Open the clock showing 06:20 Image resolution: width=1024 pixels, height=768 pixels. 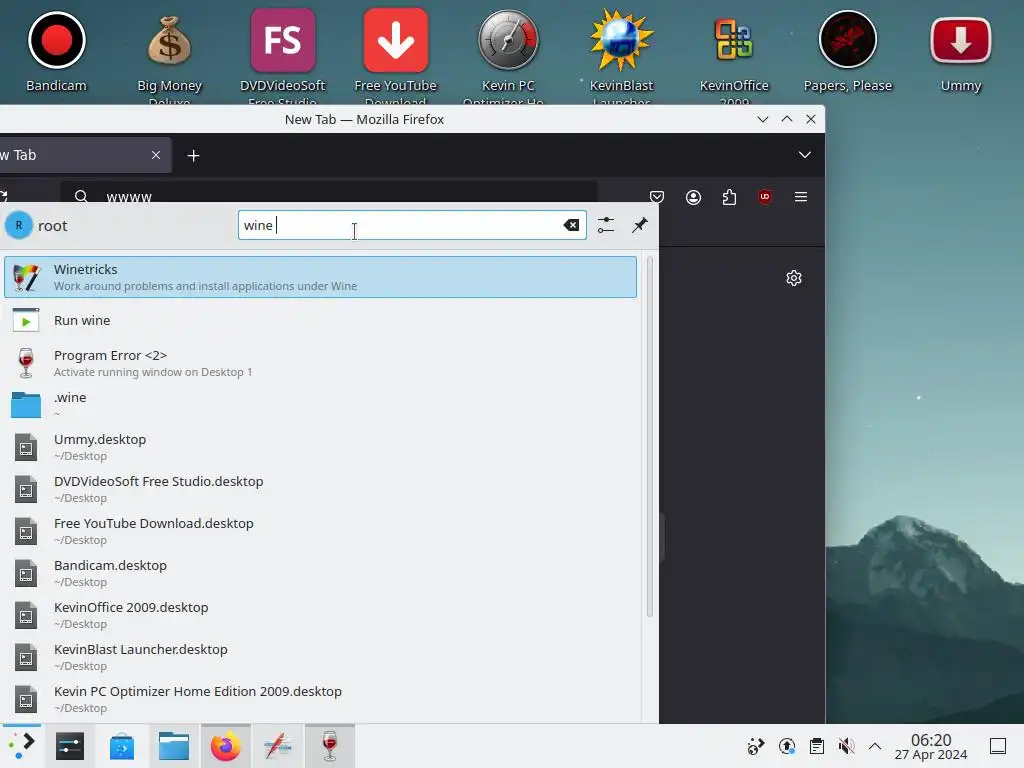[x=931, y=746]
